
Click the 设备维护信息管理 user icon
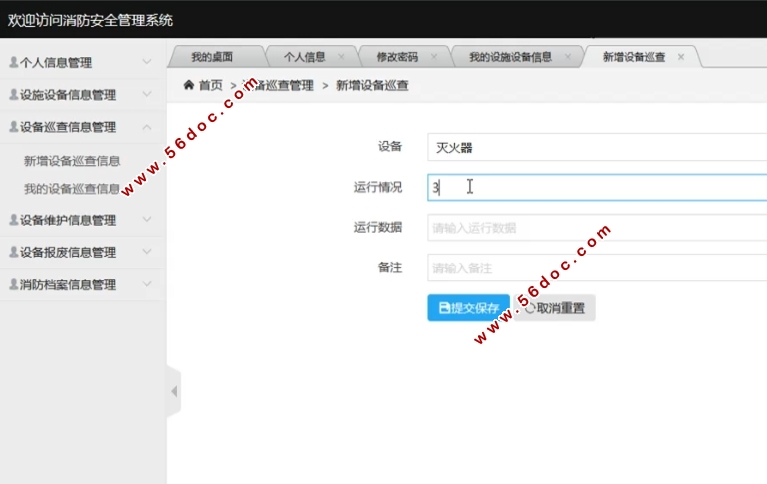14,220
